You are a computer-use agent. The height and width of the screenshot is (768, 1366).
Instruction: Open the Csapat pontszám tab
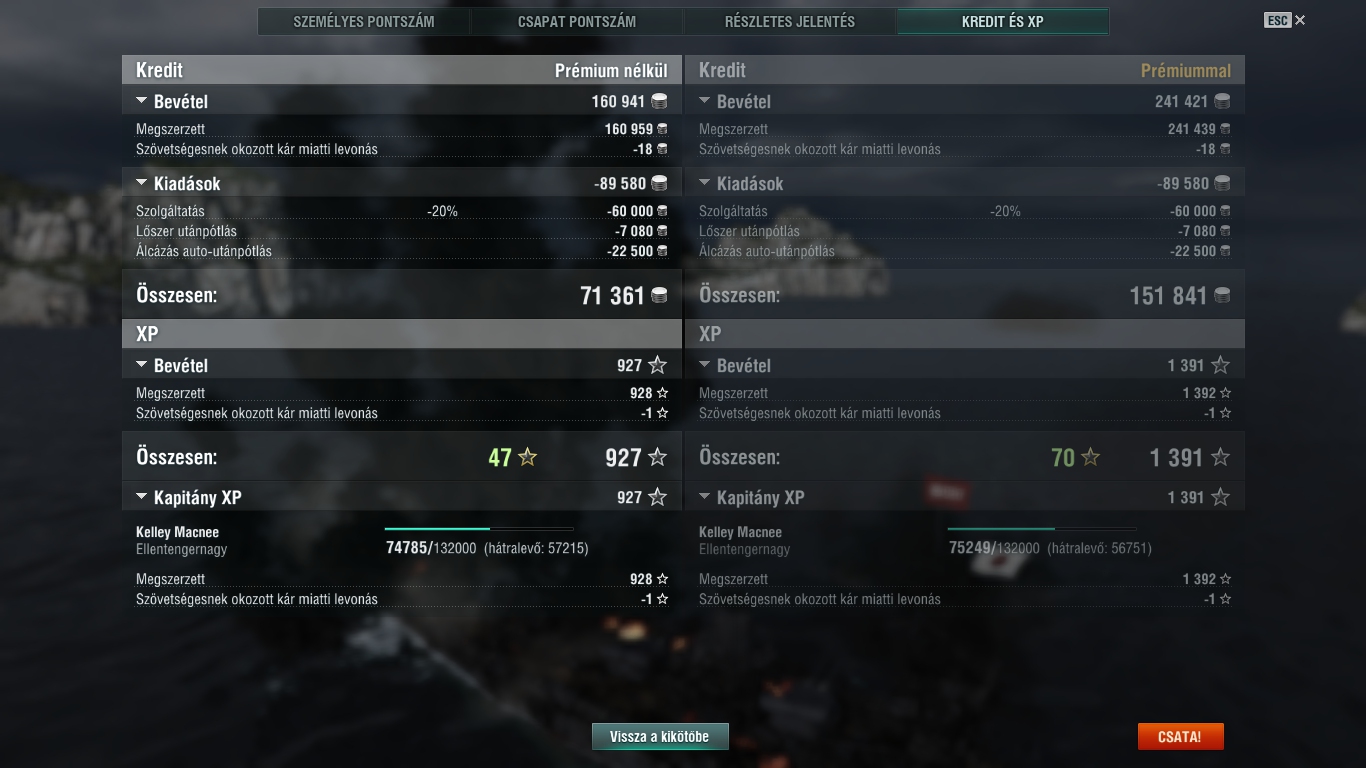[577, 21]
